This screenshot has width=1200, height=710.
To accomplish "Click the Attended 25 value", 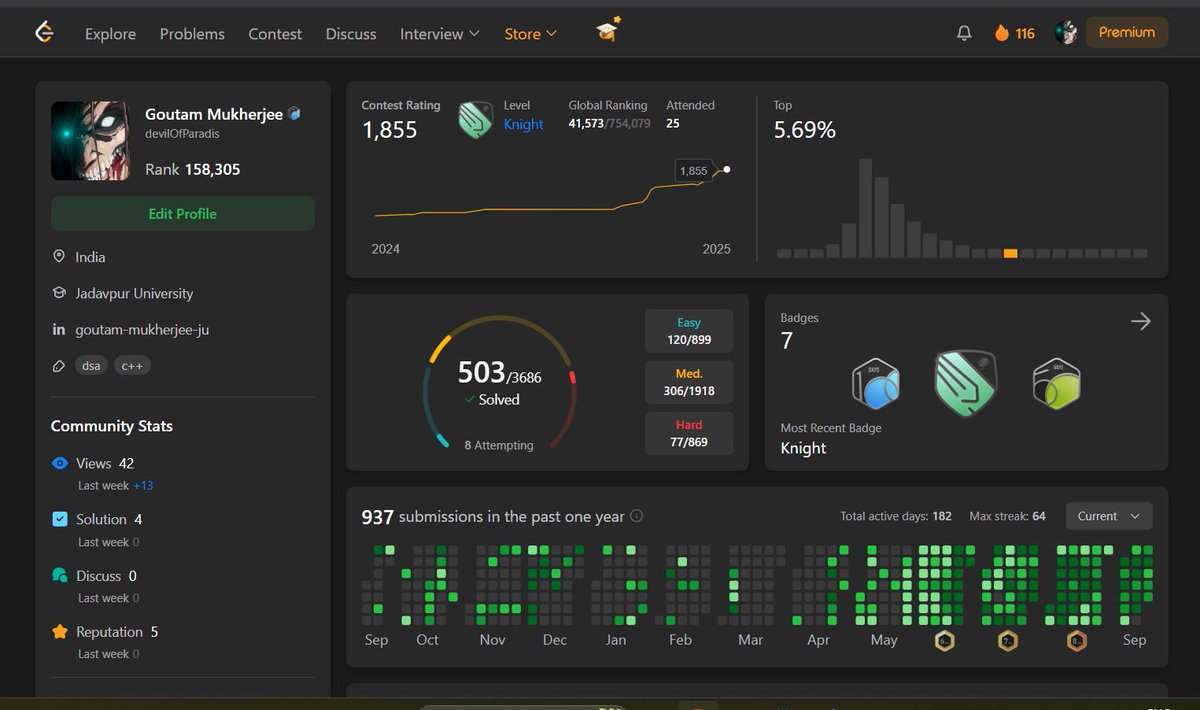I will [673, 123].
